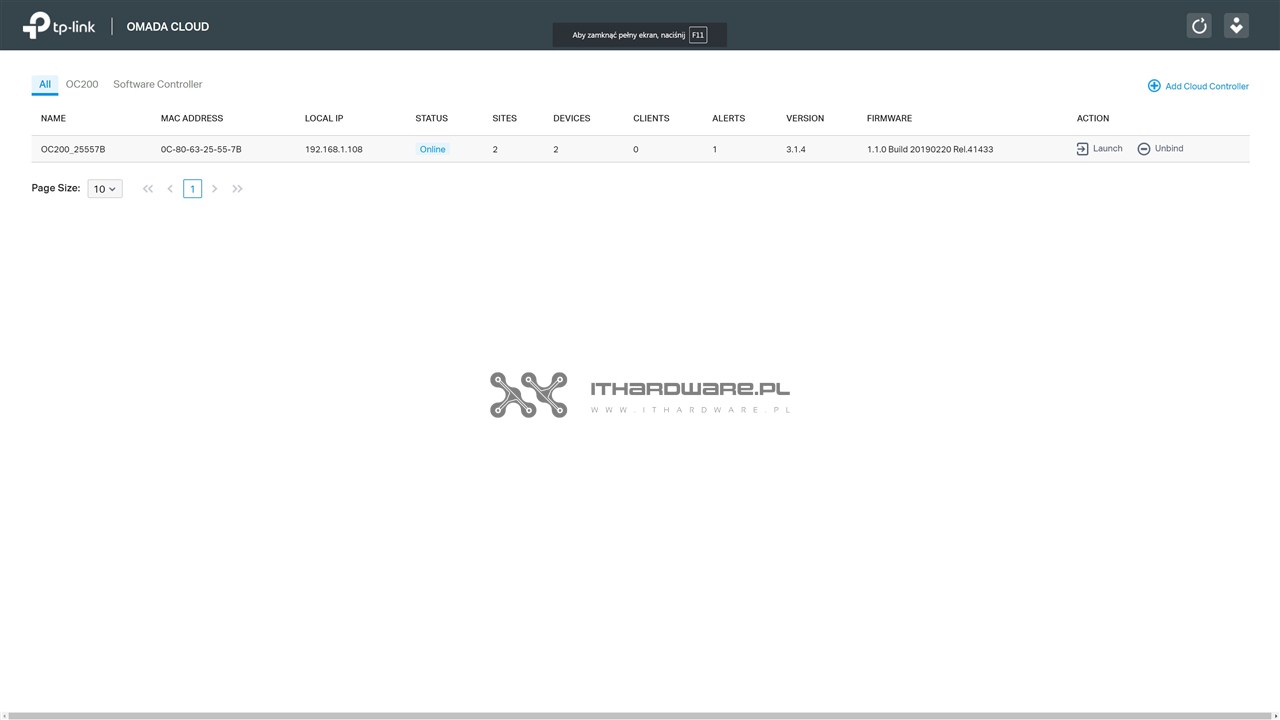Click the CLIENTS column header
Screen dimensions: 1280x720
[x=651, y=119]
